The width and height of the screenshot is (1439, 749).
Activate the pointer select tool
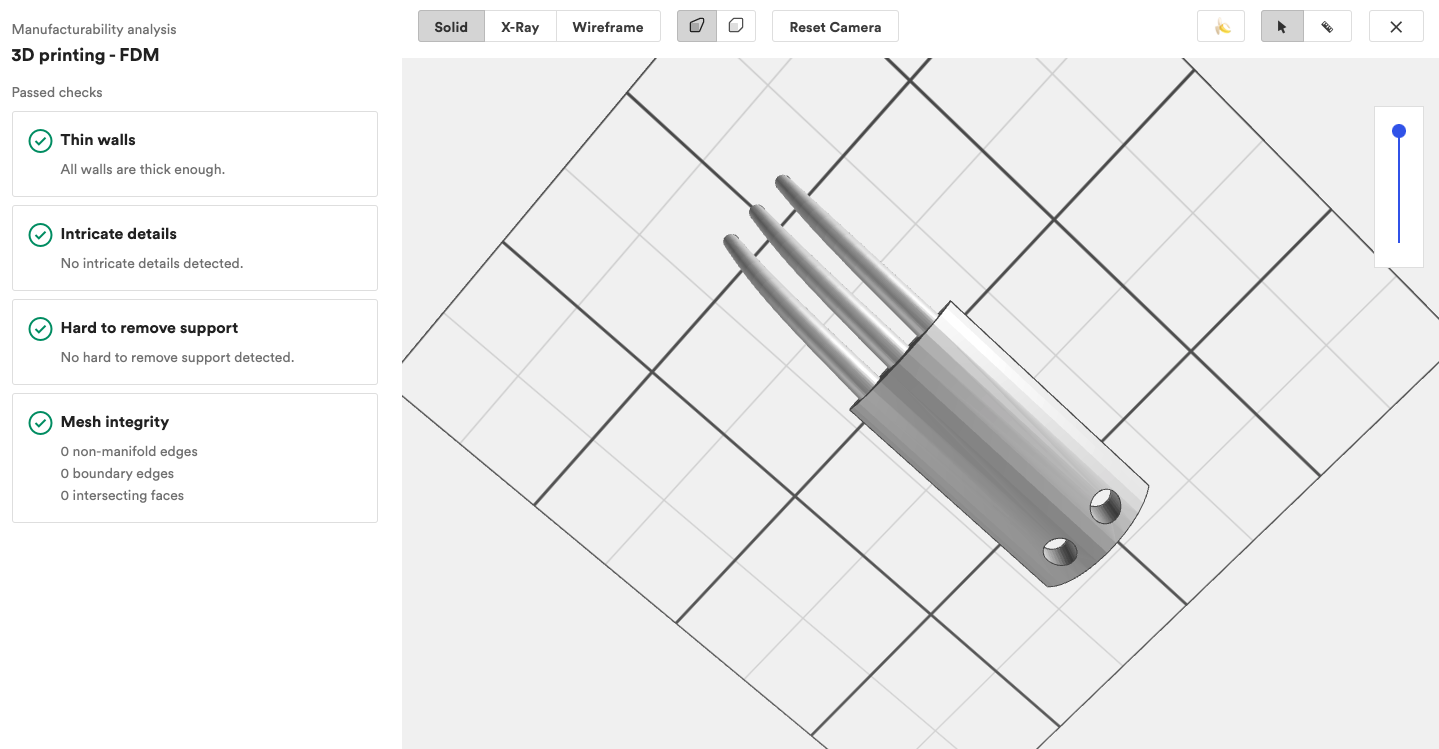tap(1282, 27)
